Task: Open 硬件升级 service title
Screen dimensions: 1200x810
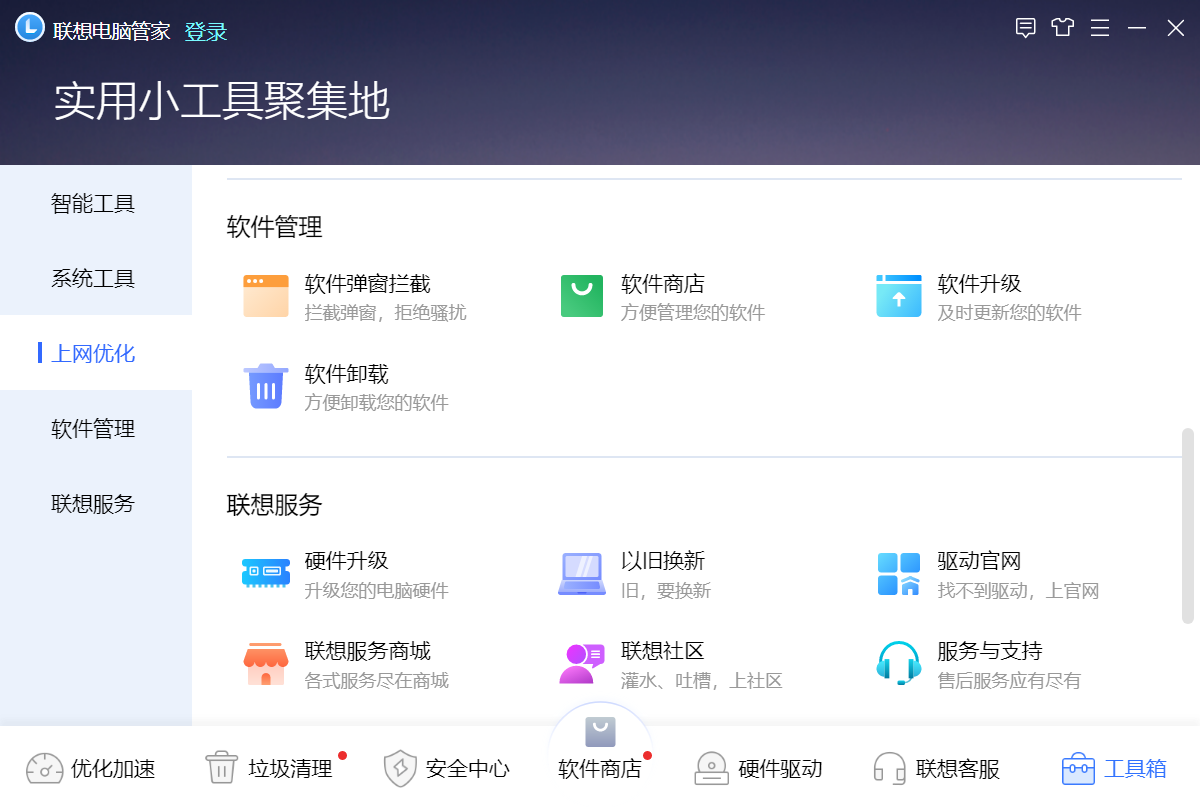Action: [347, 561]
